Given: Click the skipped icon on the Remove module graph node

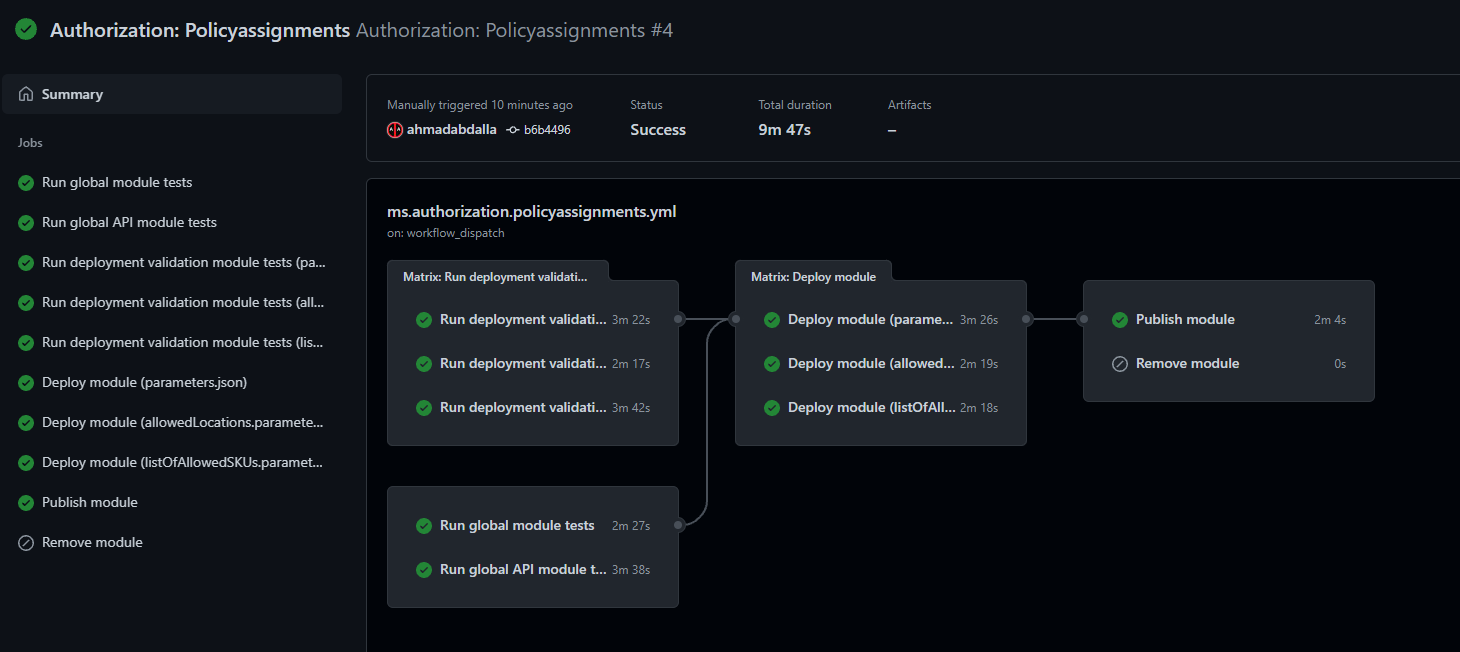Looking at the screenshot, I should click(x=1120, y=364).
